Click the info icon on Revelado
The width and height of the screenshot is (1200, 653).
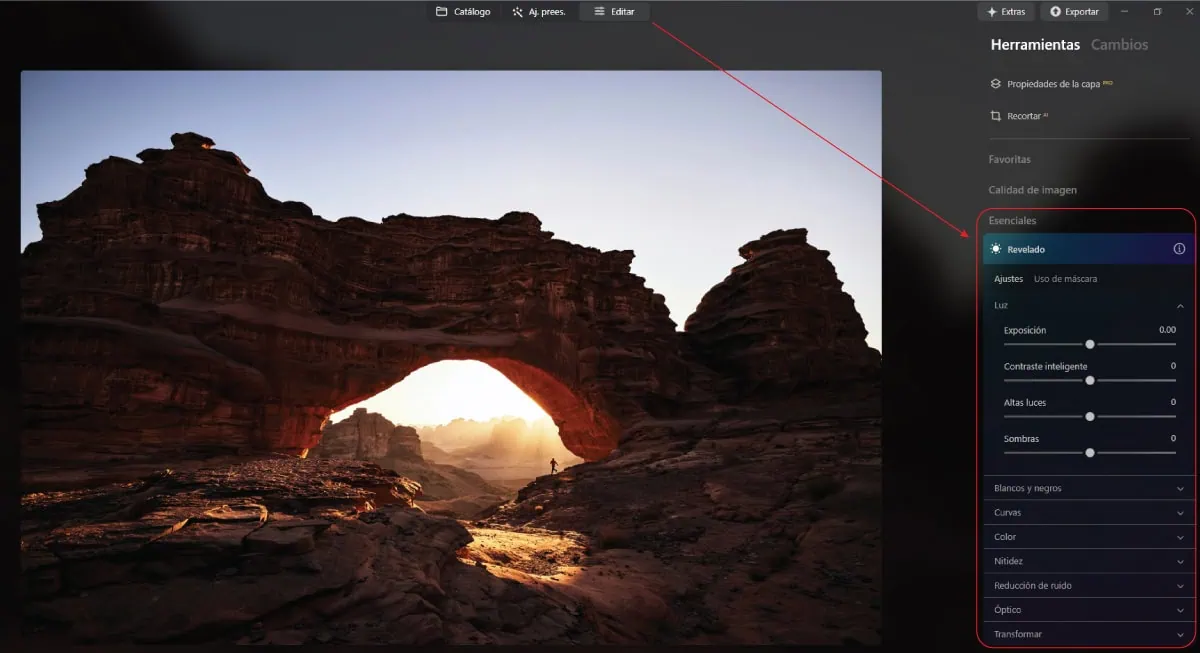(1179, 249)
